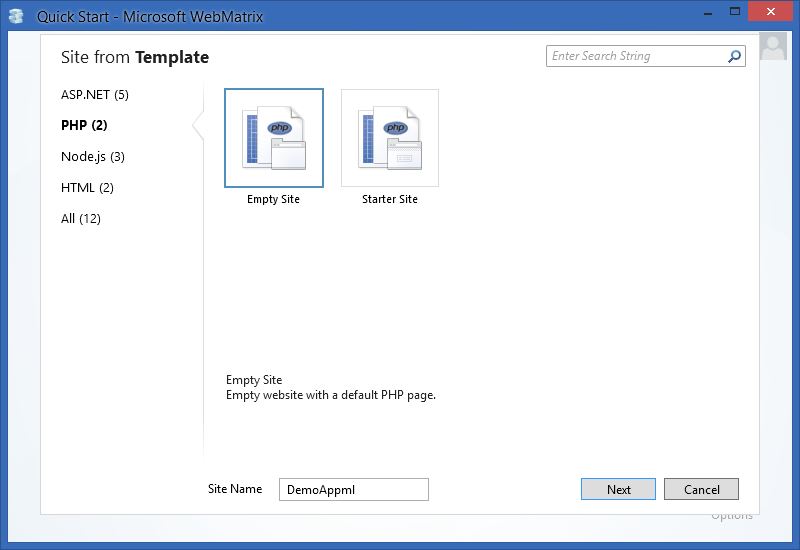Select the PHP (2) category

tap(84, 125)
